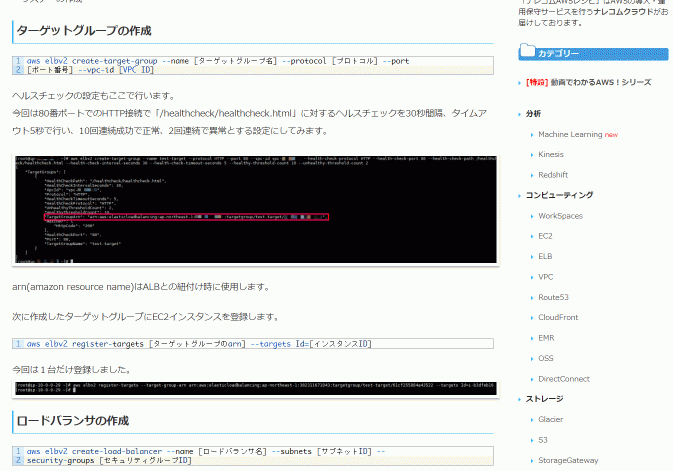
Task: Open the Machine Learning category link
Action: [570, 134]
